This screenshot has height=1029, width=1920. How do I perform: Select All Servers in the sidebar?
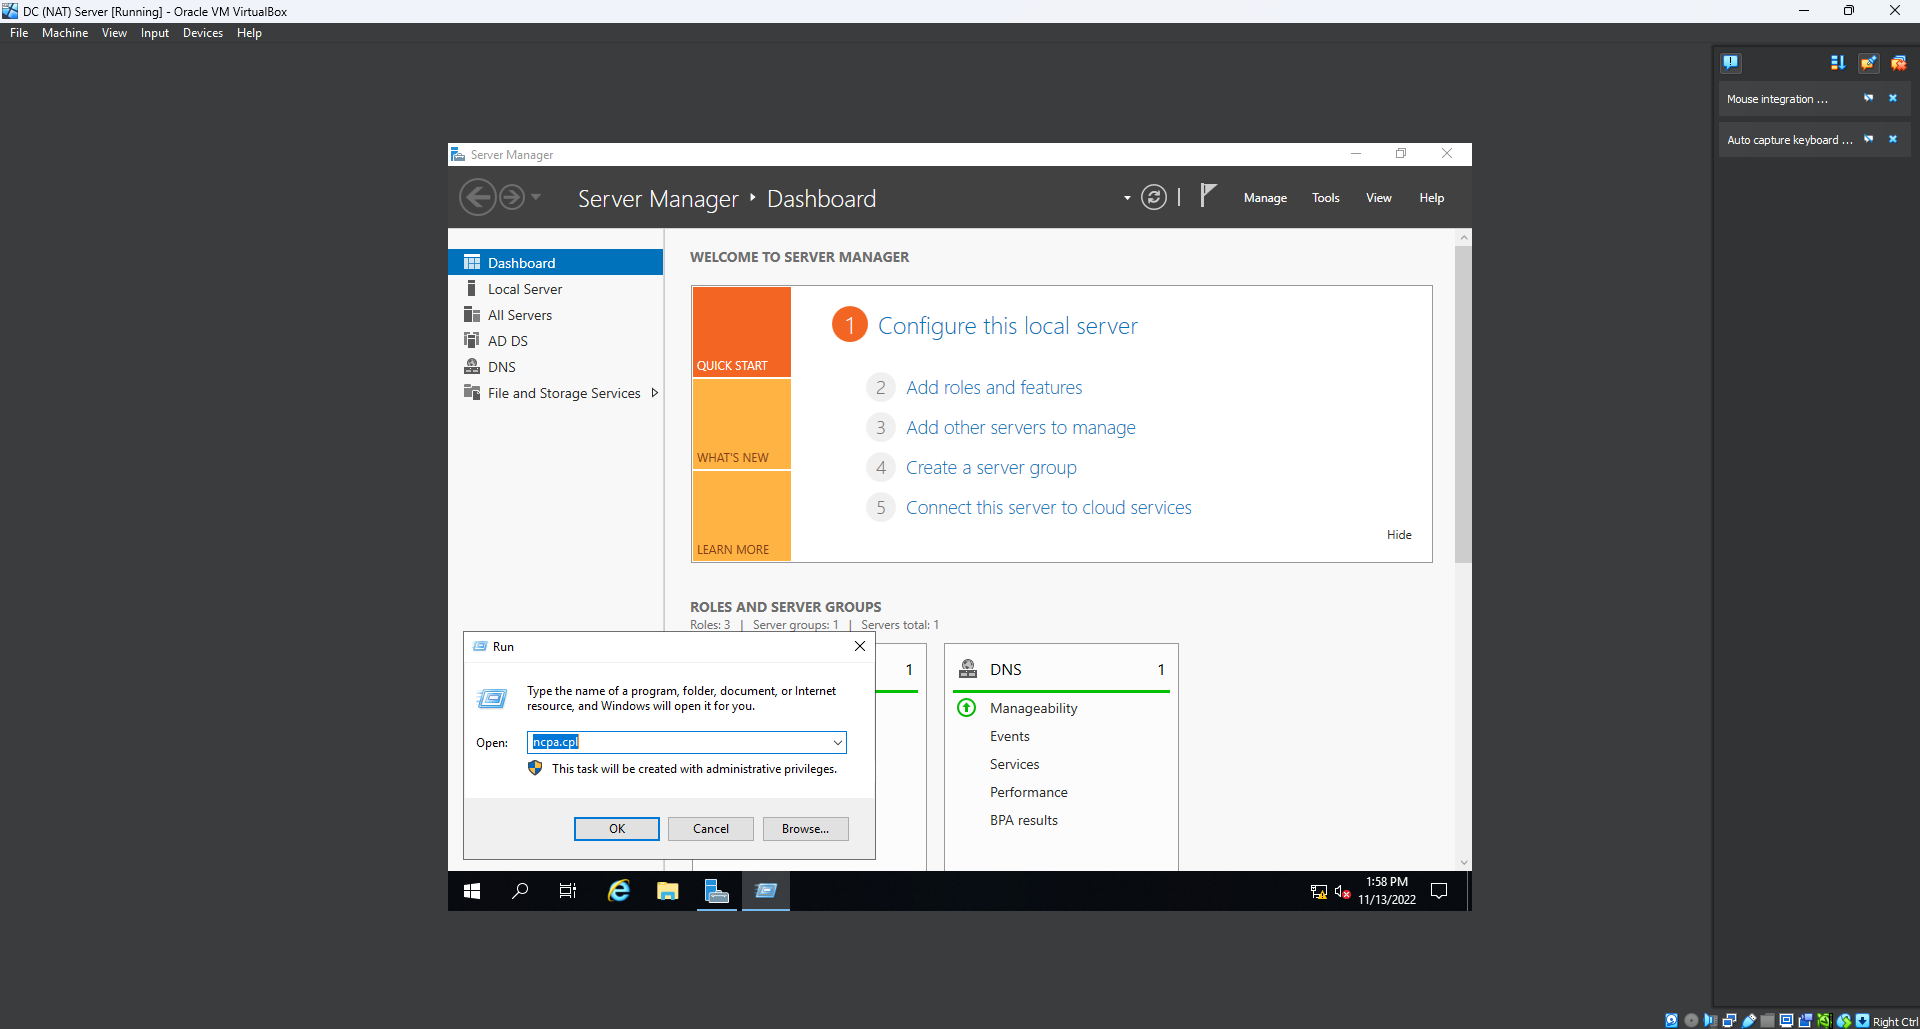pyautogui.click(x=556, y=314)
